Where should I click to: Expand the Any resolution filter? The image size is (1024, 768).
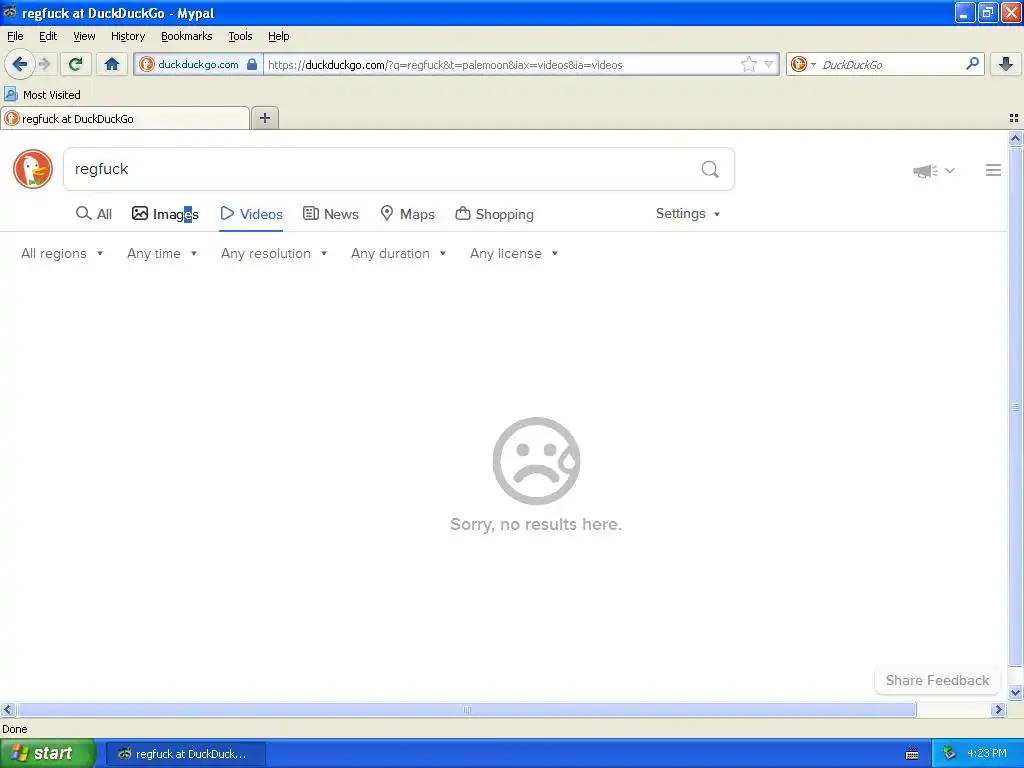click(x=274, y=253)
